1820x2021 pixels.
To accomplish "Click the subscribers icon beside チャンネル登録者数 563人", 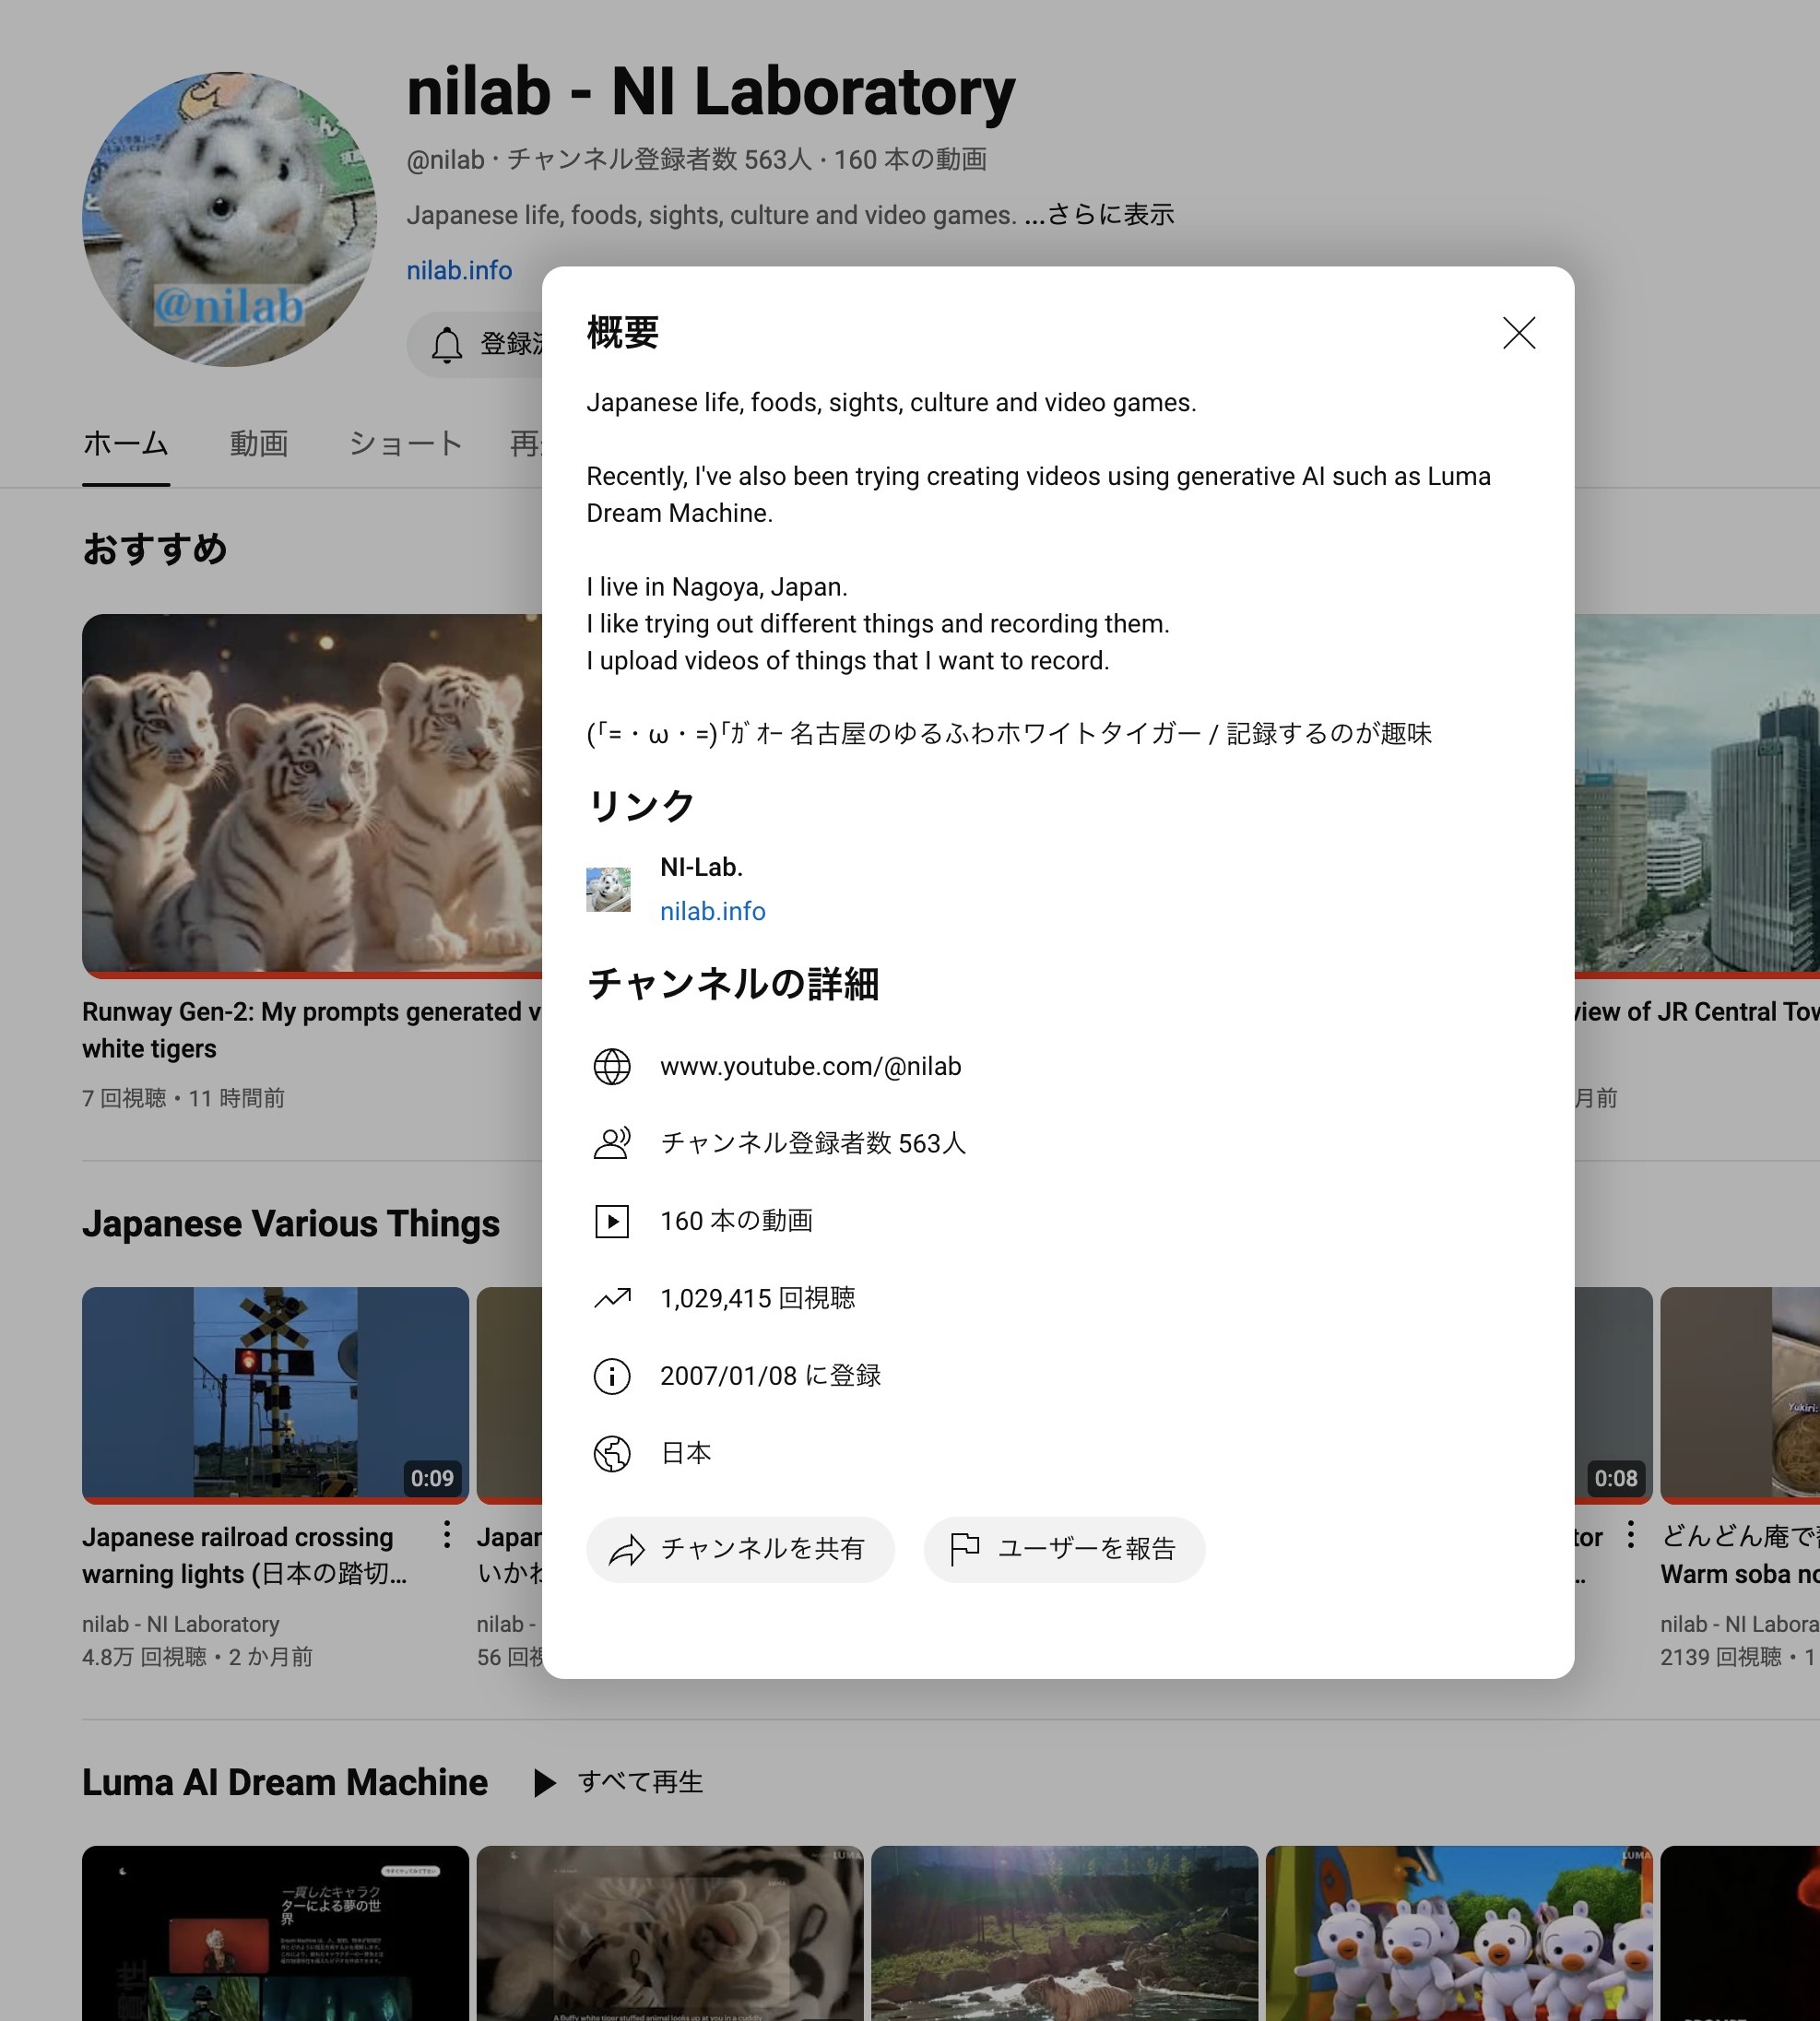I will 612,1143.
